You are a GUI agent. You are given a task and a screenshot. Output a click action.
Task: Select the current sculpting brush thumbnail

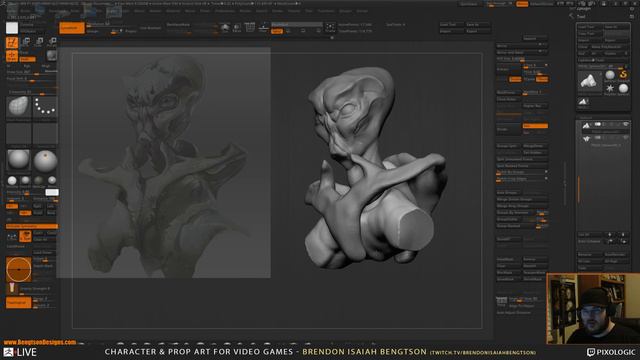click(x=18, y=107)
